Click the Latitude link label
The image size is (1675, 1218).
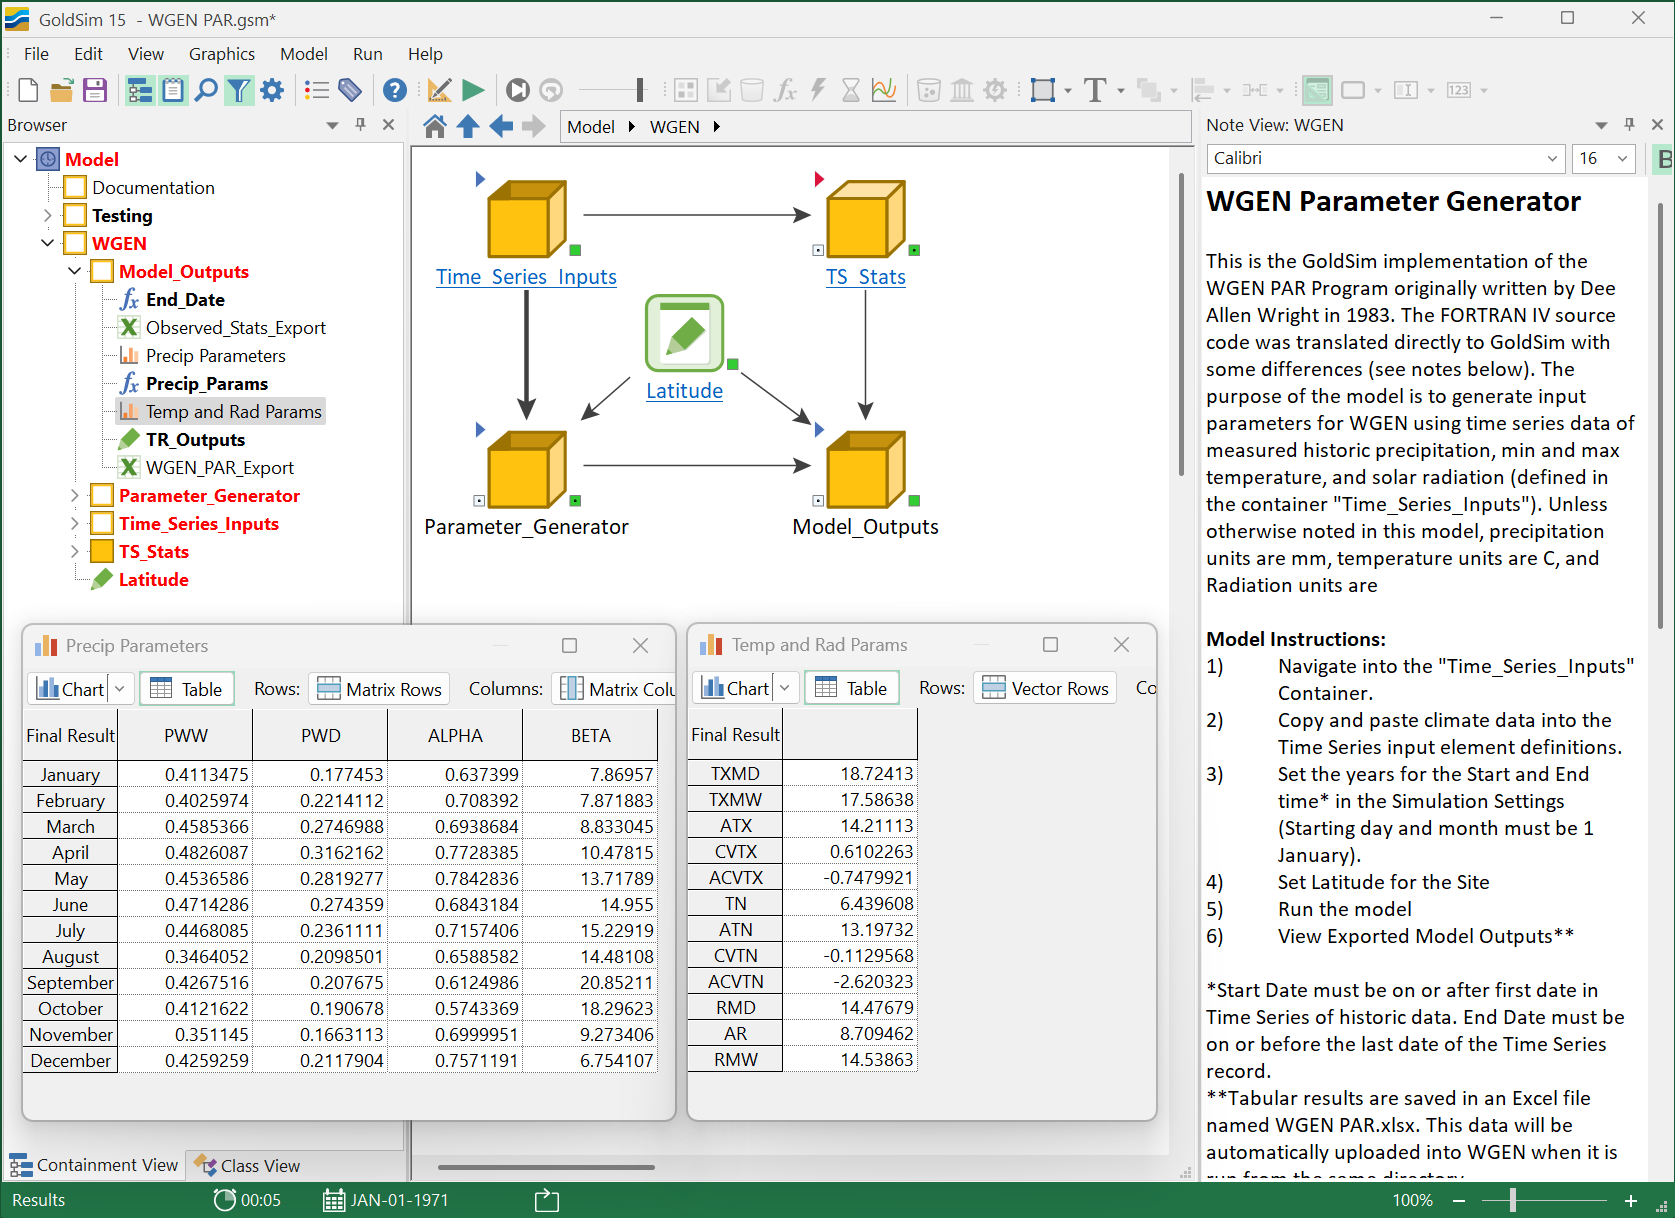pos(685,391)
